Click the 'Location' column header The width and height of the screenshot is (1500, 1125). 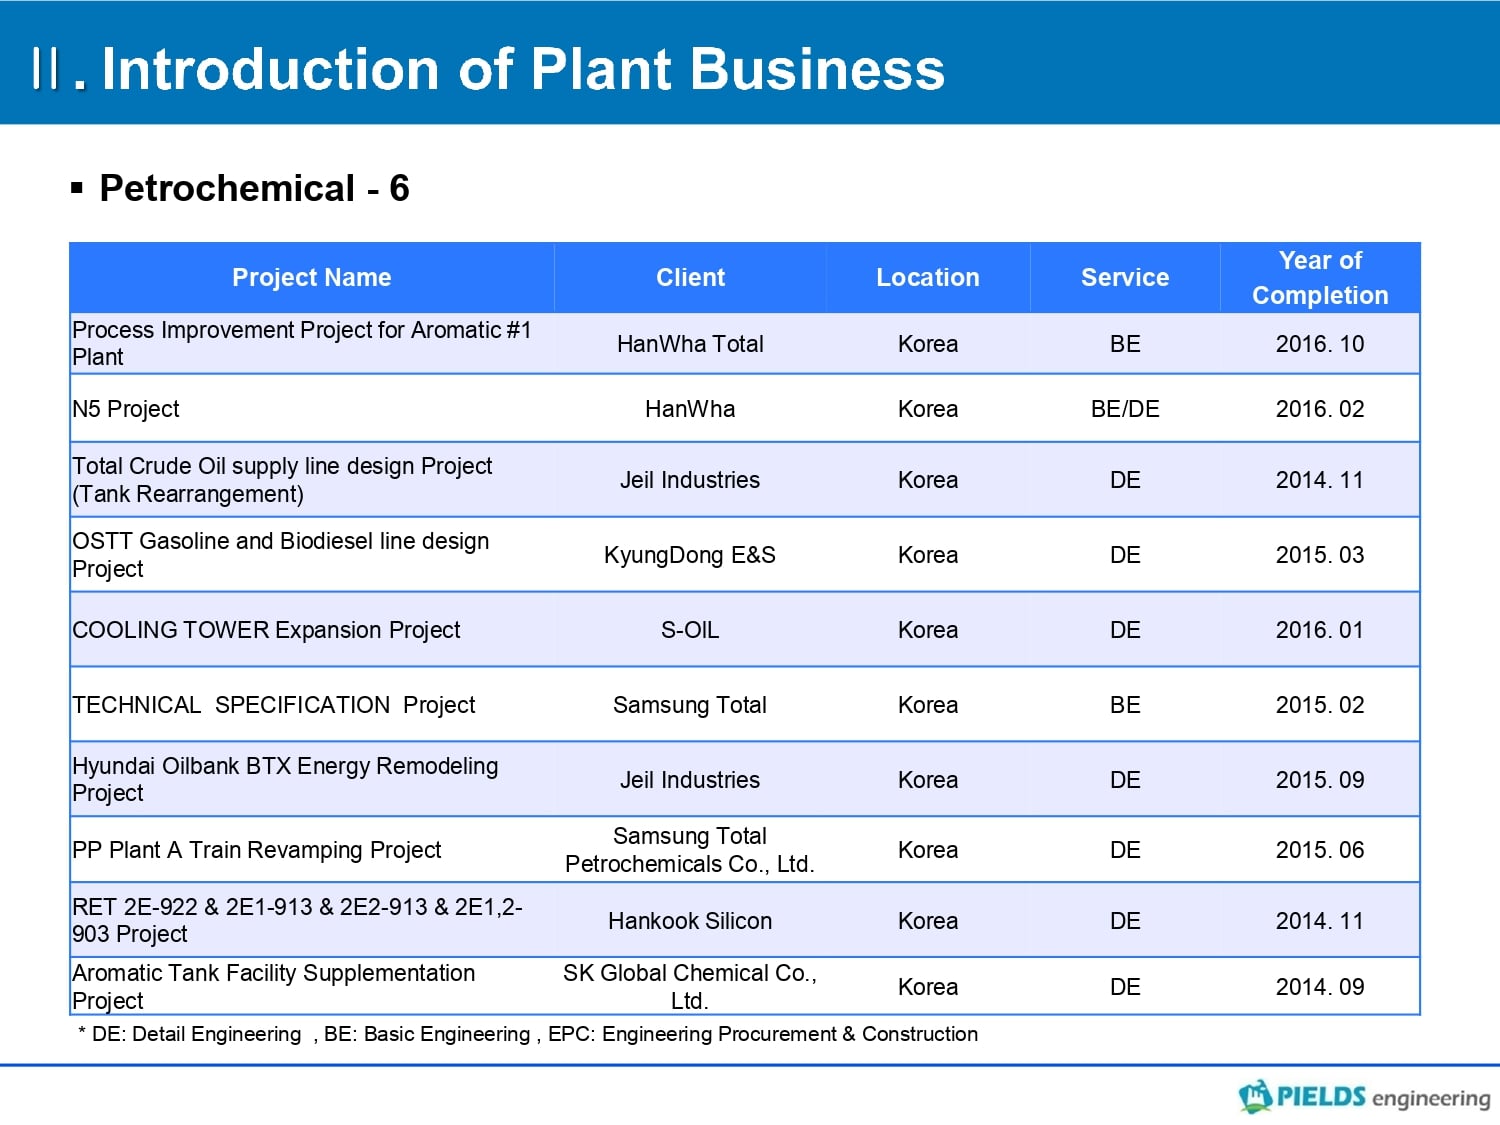(928, 277)
